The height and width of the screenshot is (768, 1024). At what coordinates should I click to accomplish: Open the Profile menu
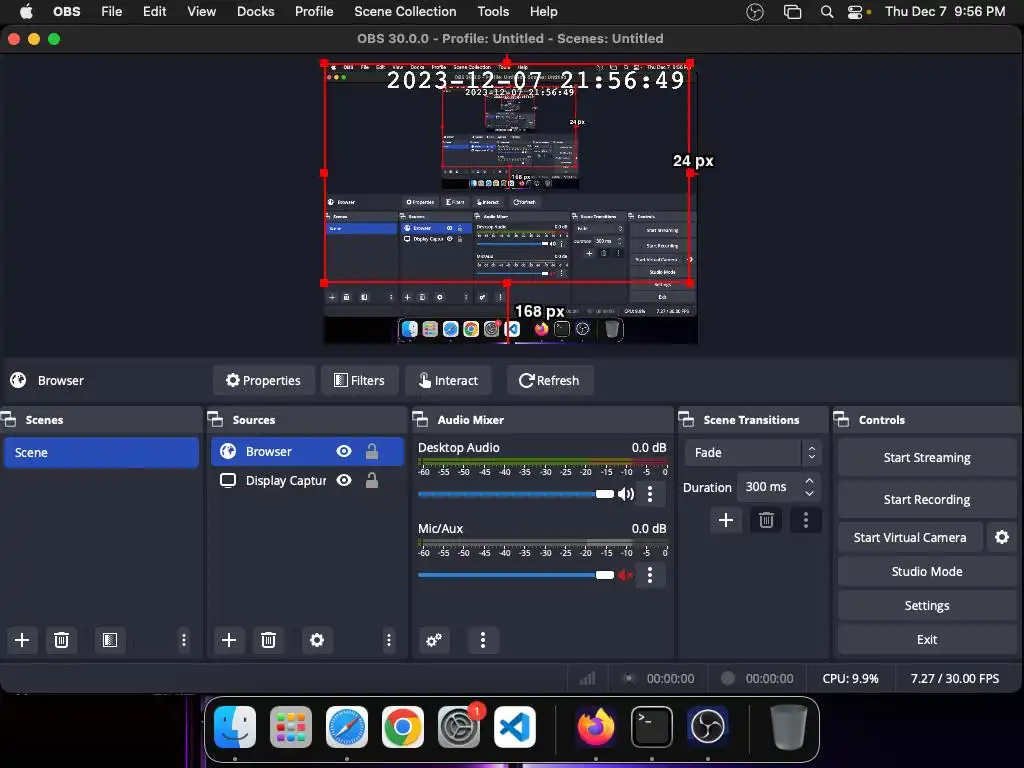pos(314,11)
